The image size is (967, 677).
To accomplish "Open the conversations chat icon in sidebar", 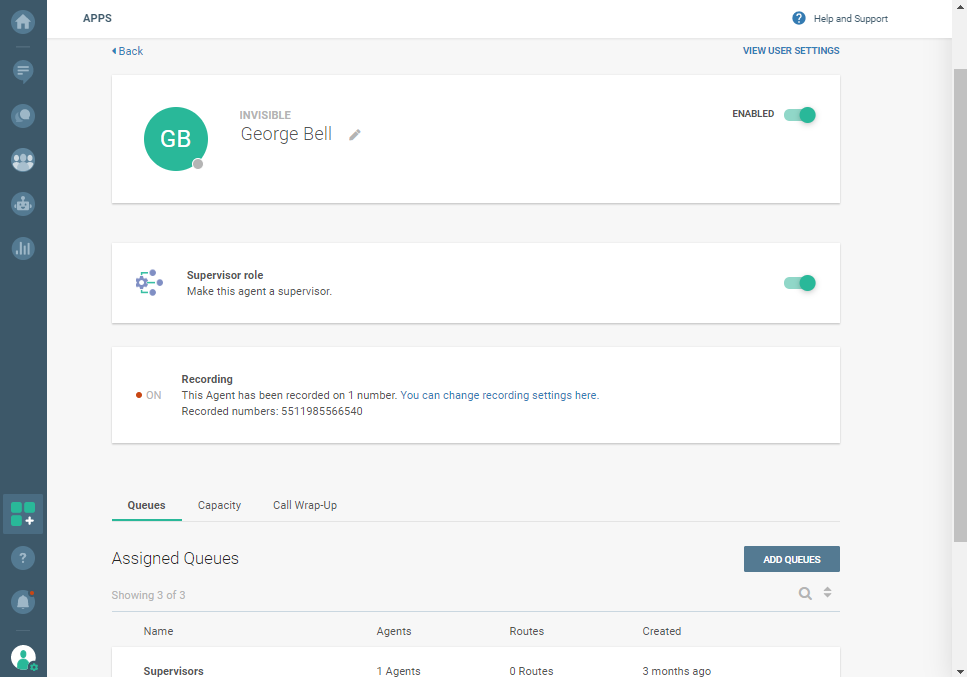I will (22, 71).
